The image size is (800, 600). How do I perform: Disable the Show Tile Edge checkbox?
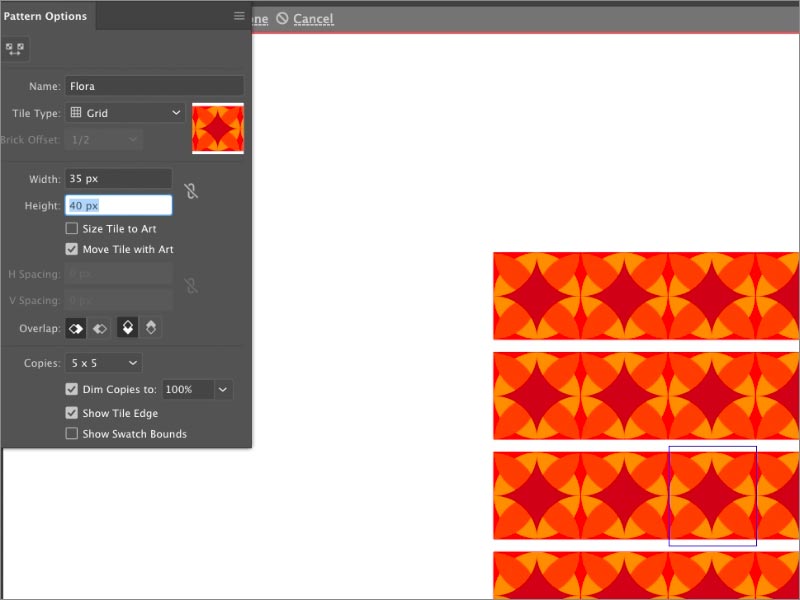coord(72,413)
